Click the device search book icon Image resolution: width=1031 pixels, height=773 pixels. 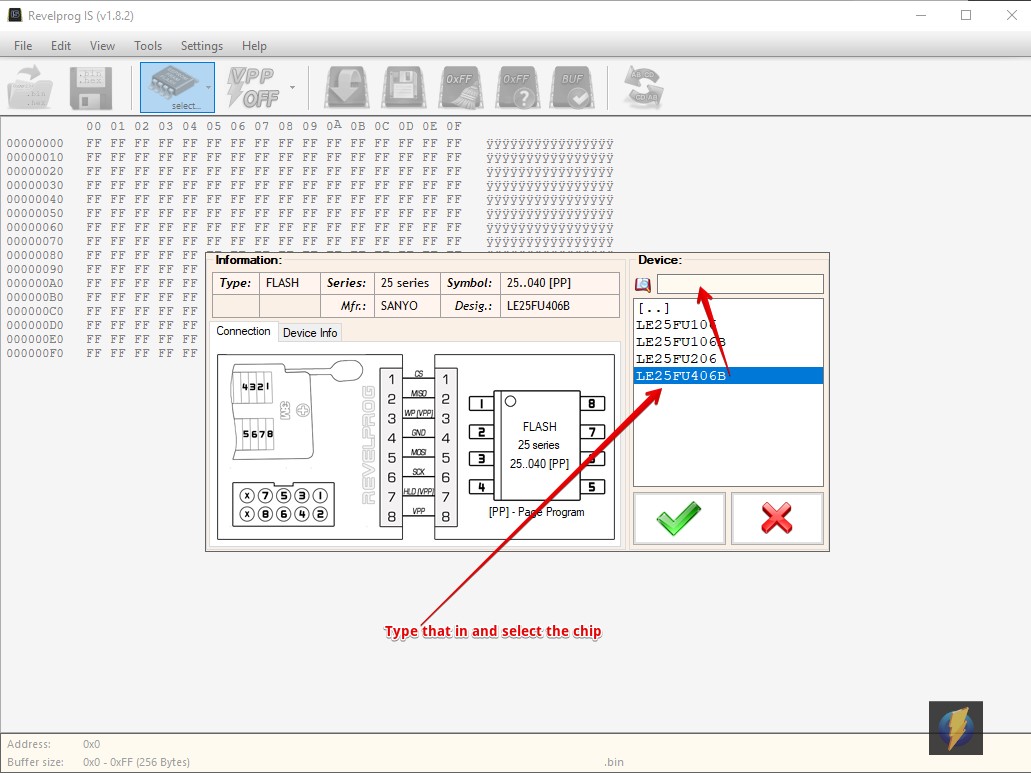(x=642, y=285)
